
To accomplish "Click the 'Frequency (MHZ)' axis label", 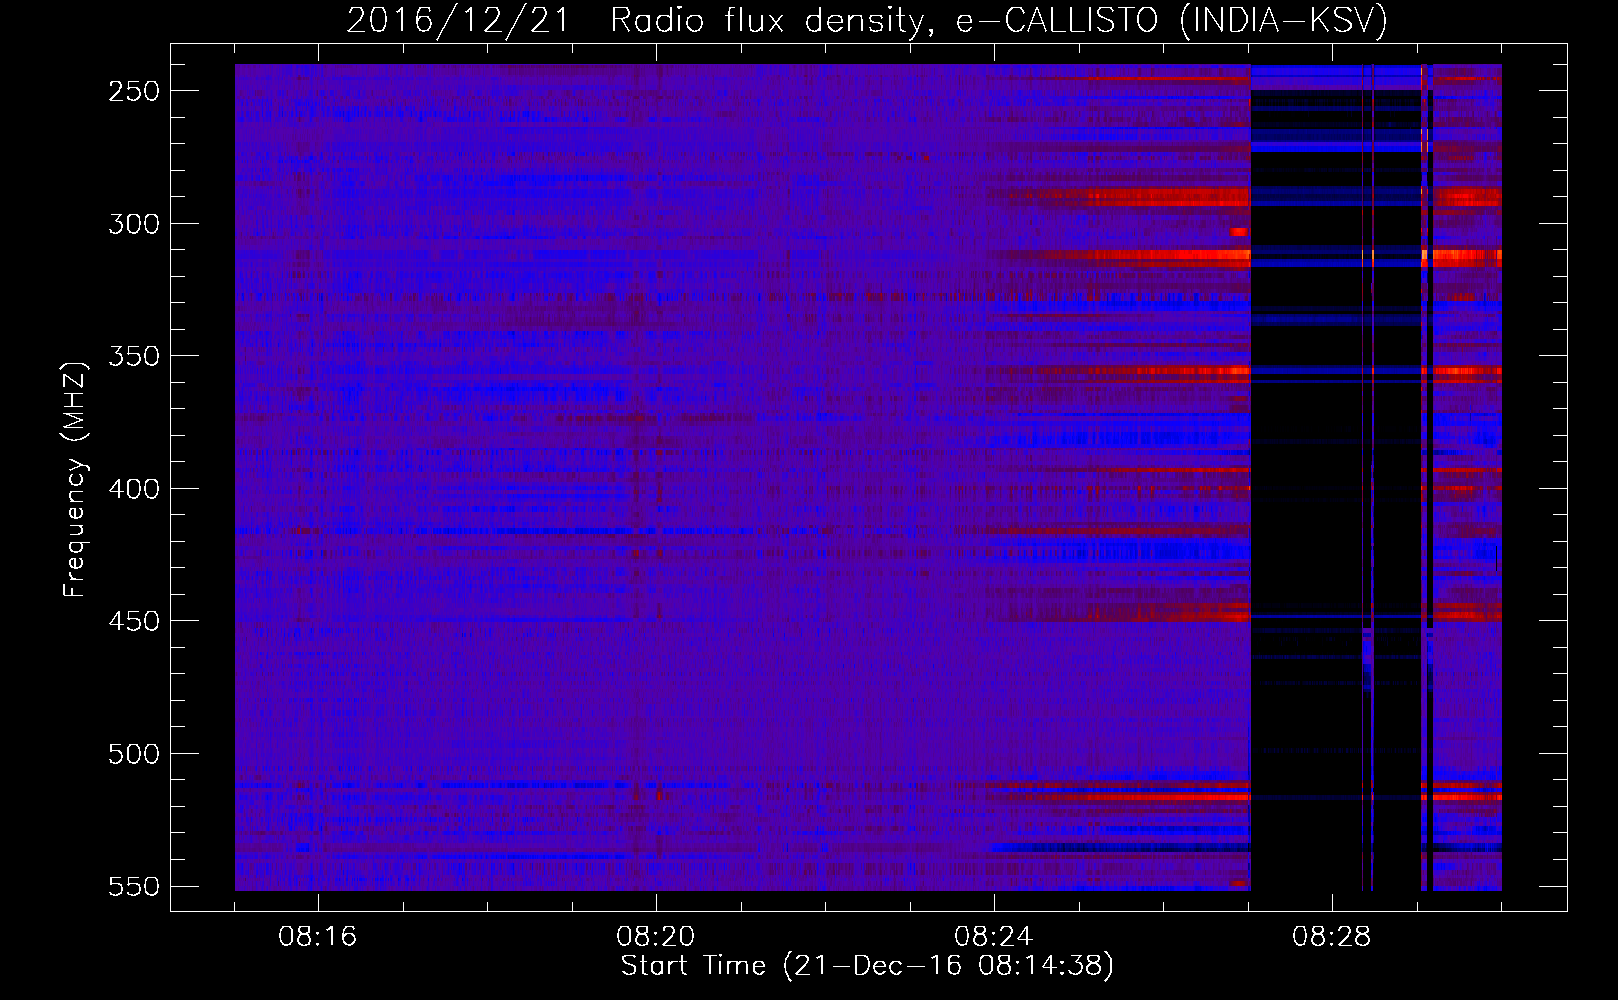I will click(x=75, y=479).
